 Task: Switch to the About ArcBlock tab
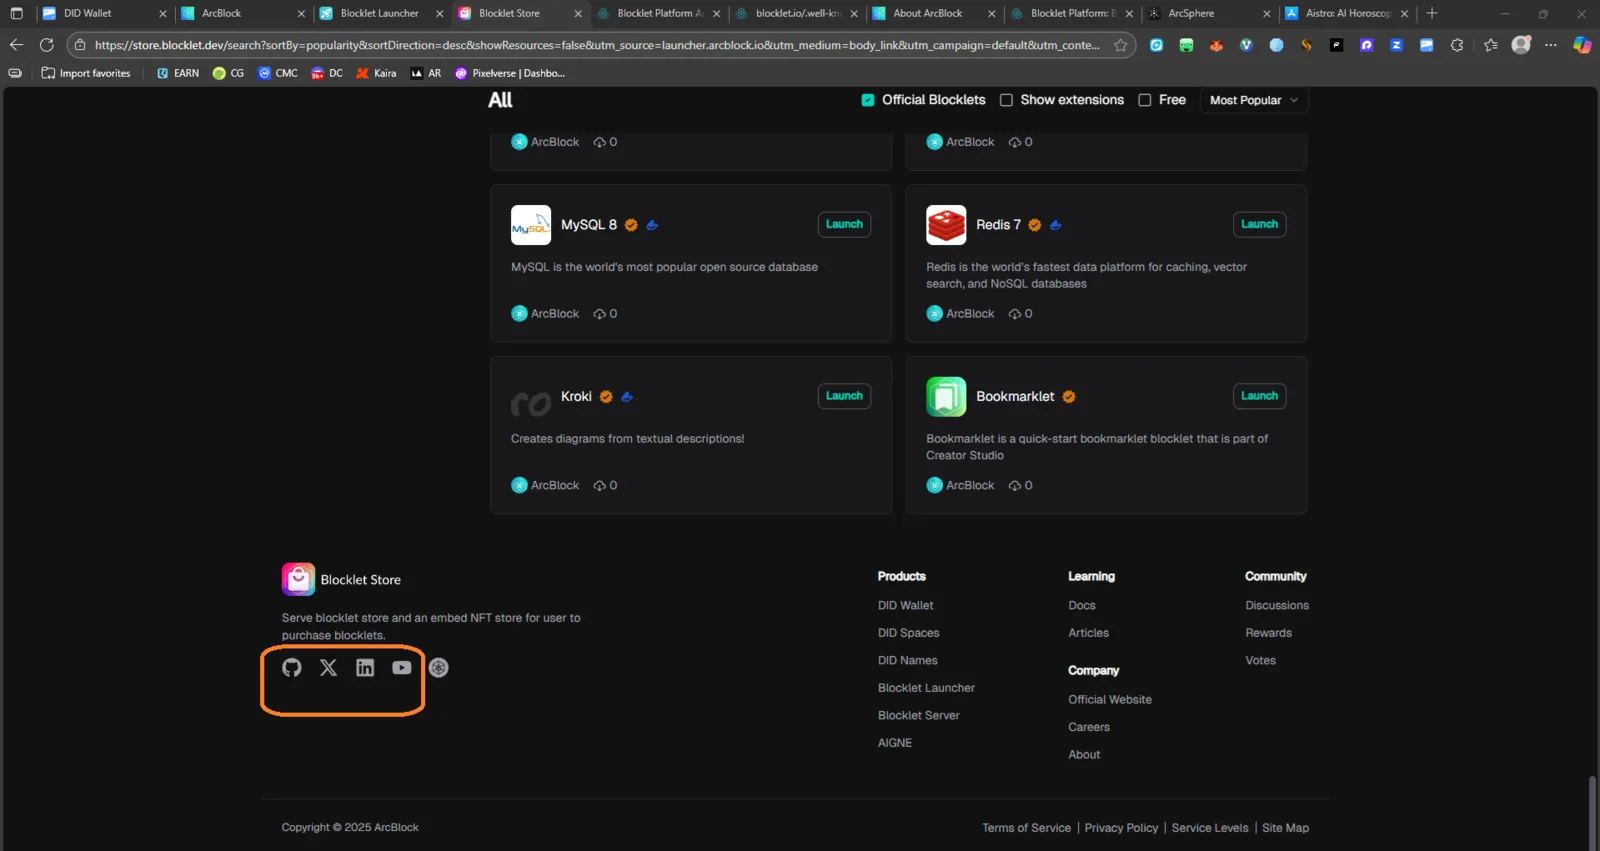click(934, 13)
